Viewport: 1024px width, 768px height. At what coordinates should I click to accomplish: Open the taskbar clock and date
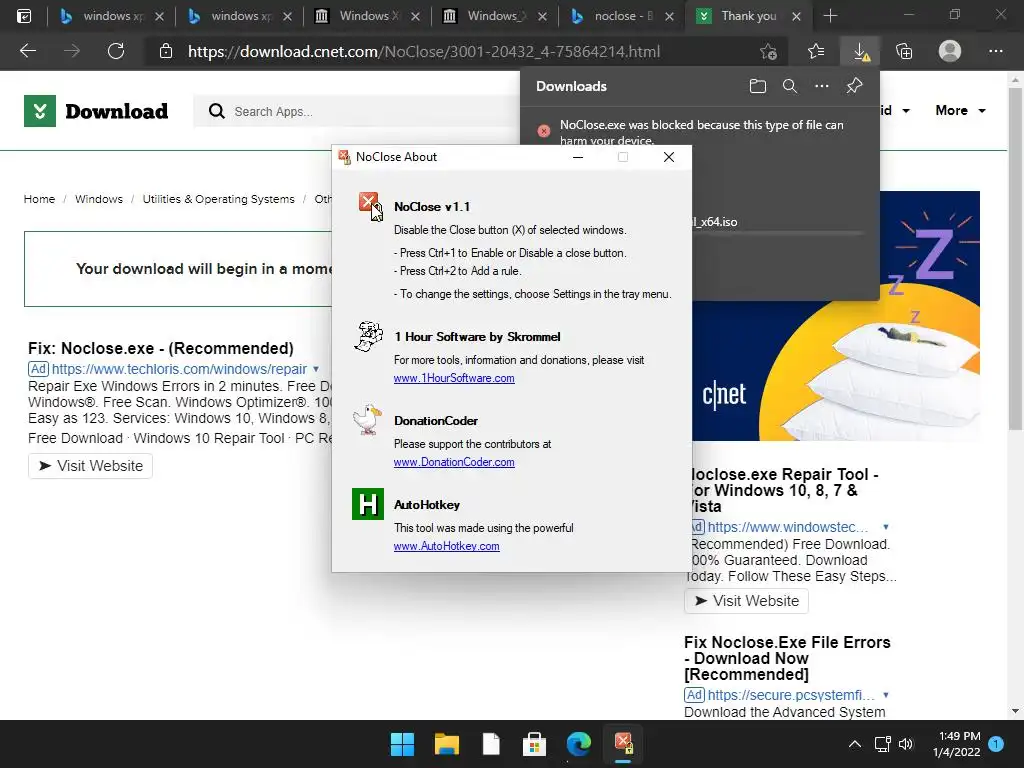pos(957,744)
